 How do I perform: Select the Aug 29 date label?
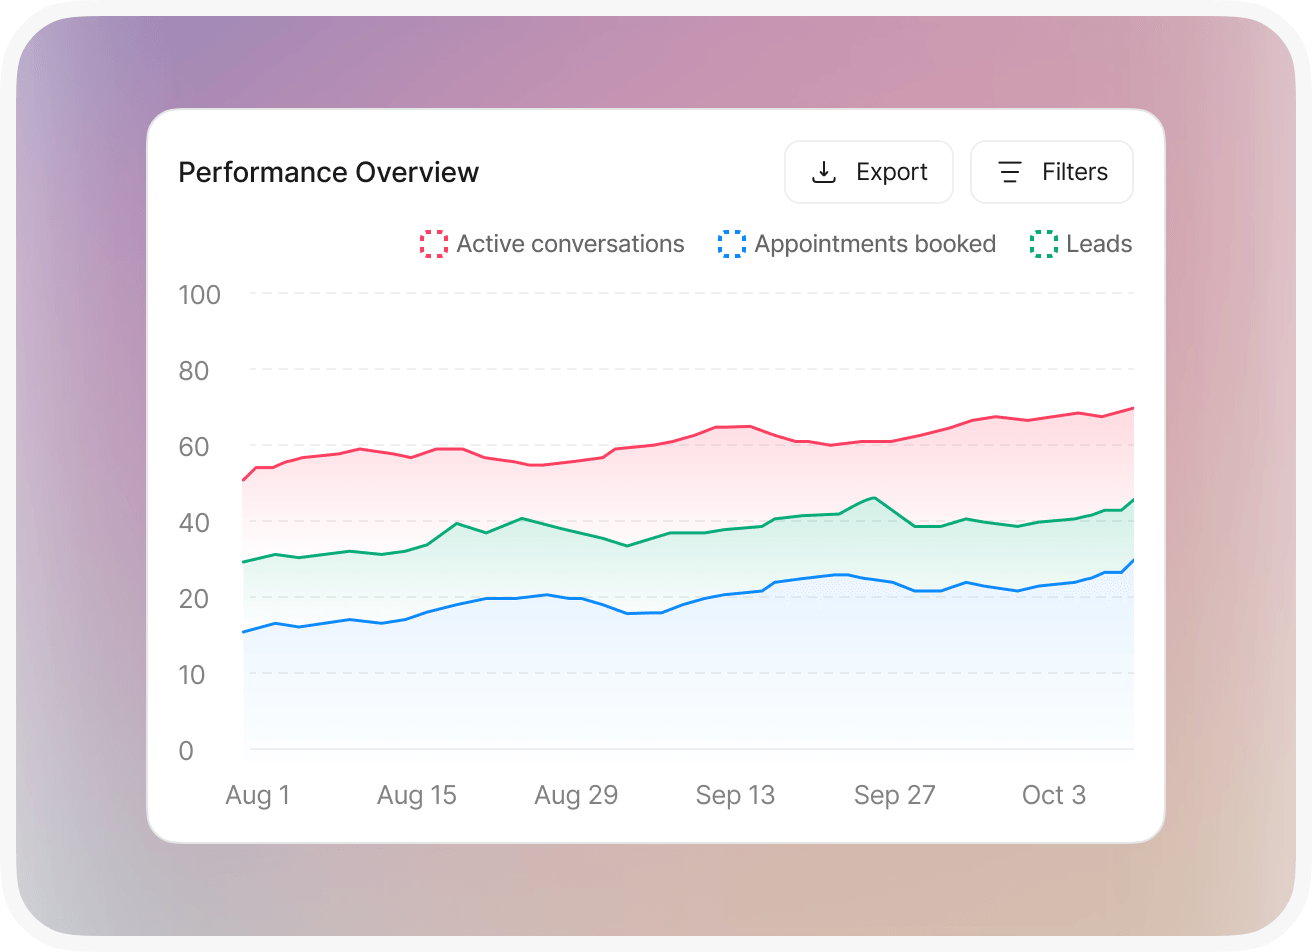576,795
